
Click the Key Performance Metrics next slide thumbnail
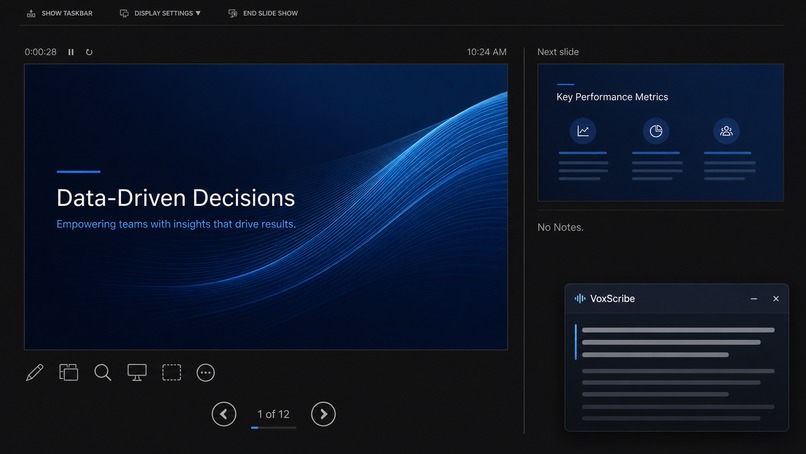pos(661,133)
